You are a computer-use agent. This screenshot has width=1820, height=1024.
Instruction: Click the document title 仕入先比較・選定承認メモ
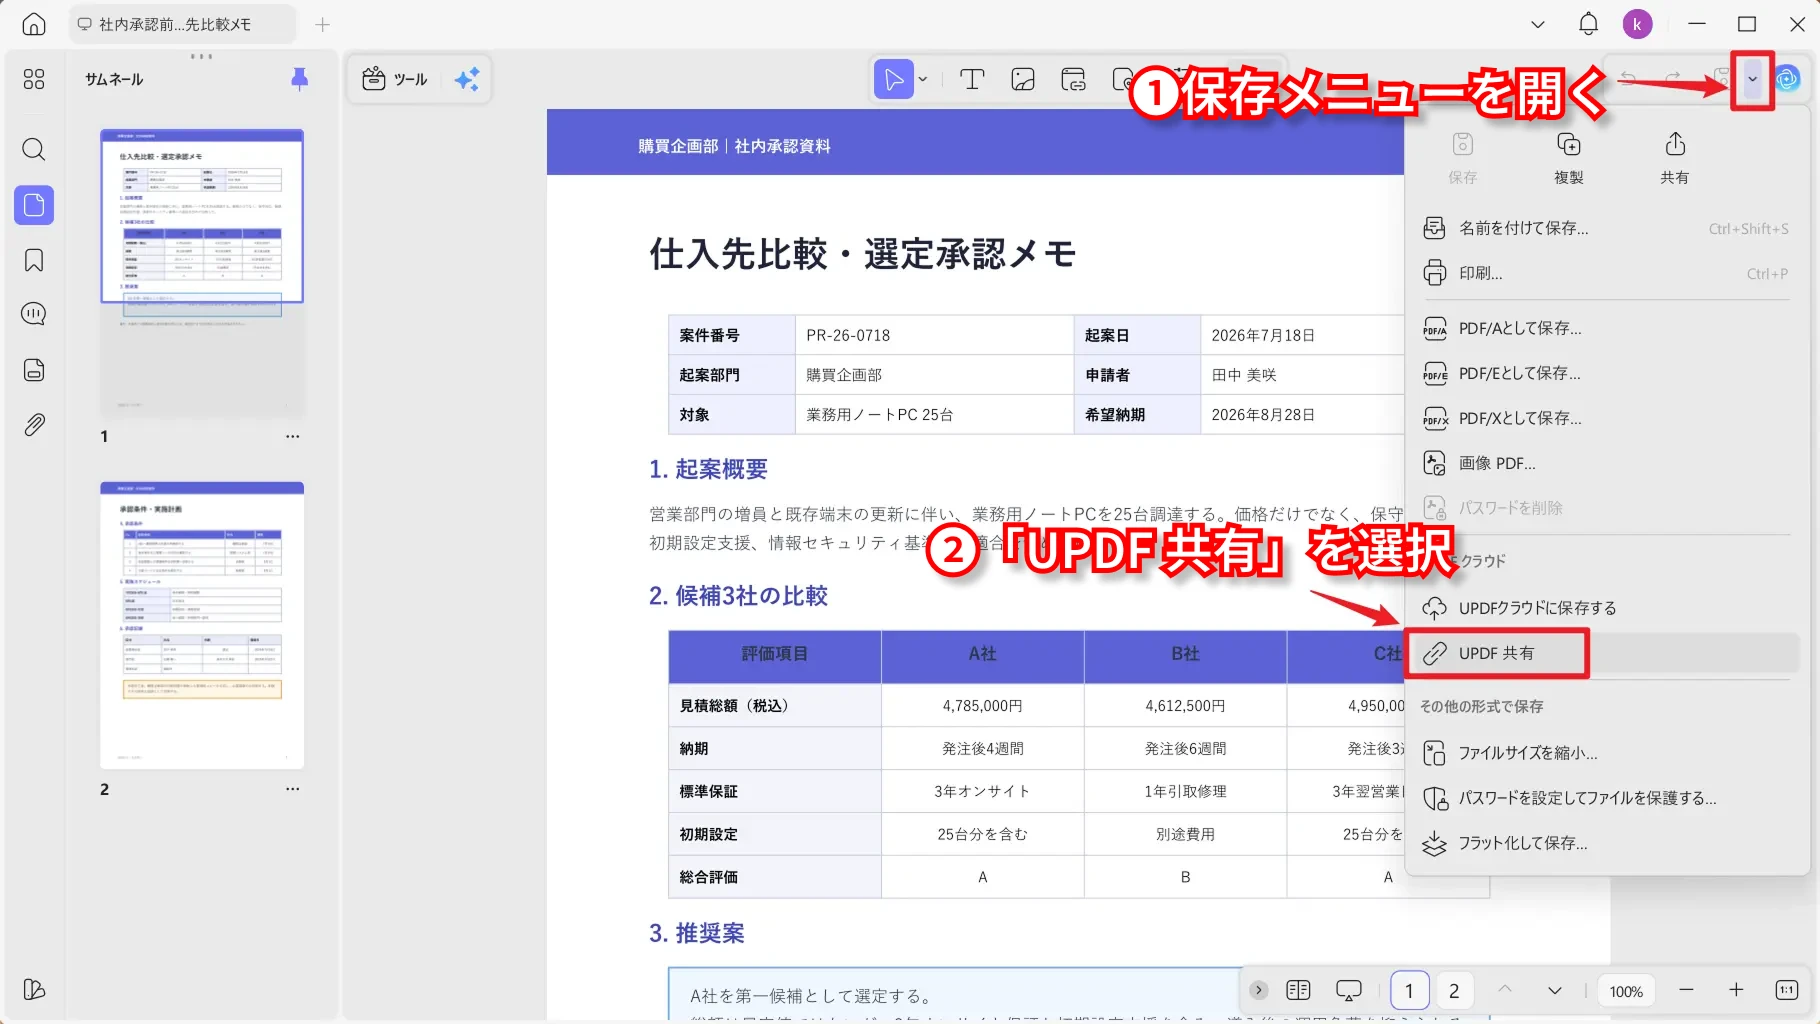click(x=862, y=253)
